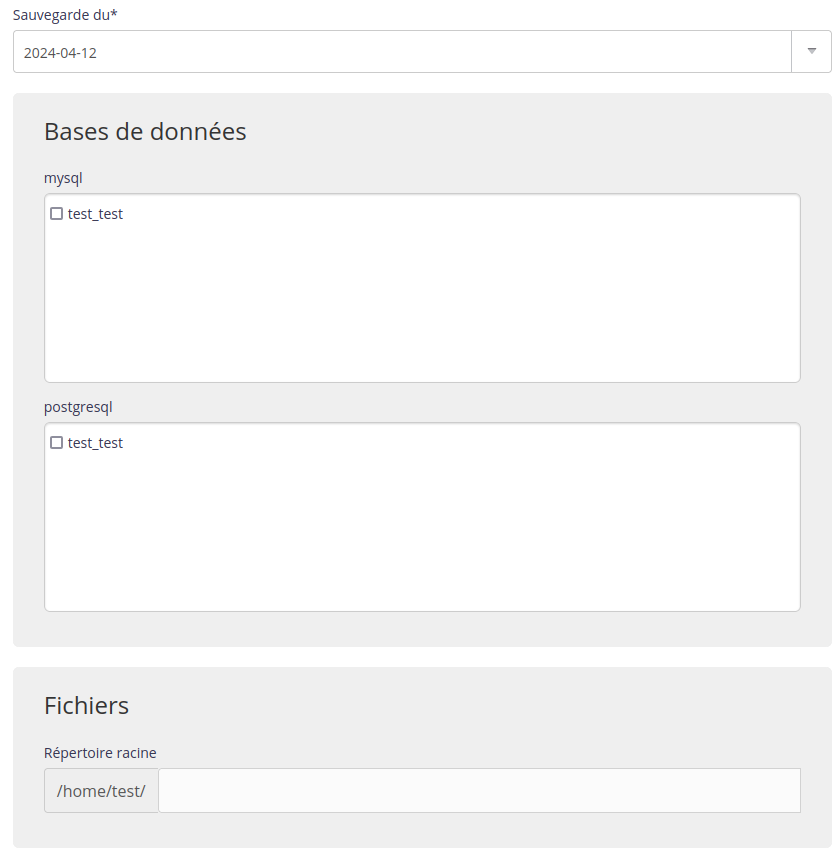
Task: Click the Répertoire racine input field
Action: [480, 790]
